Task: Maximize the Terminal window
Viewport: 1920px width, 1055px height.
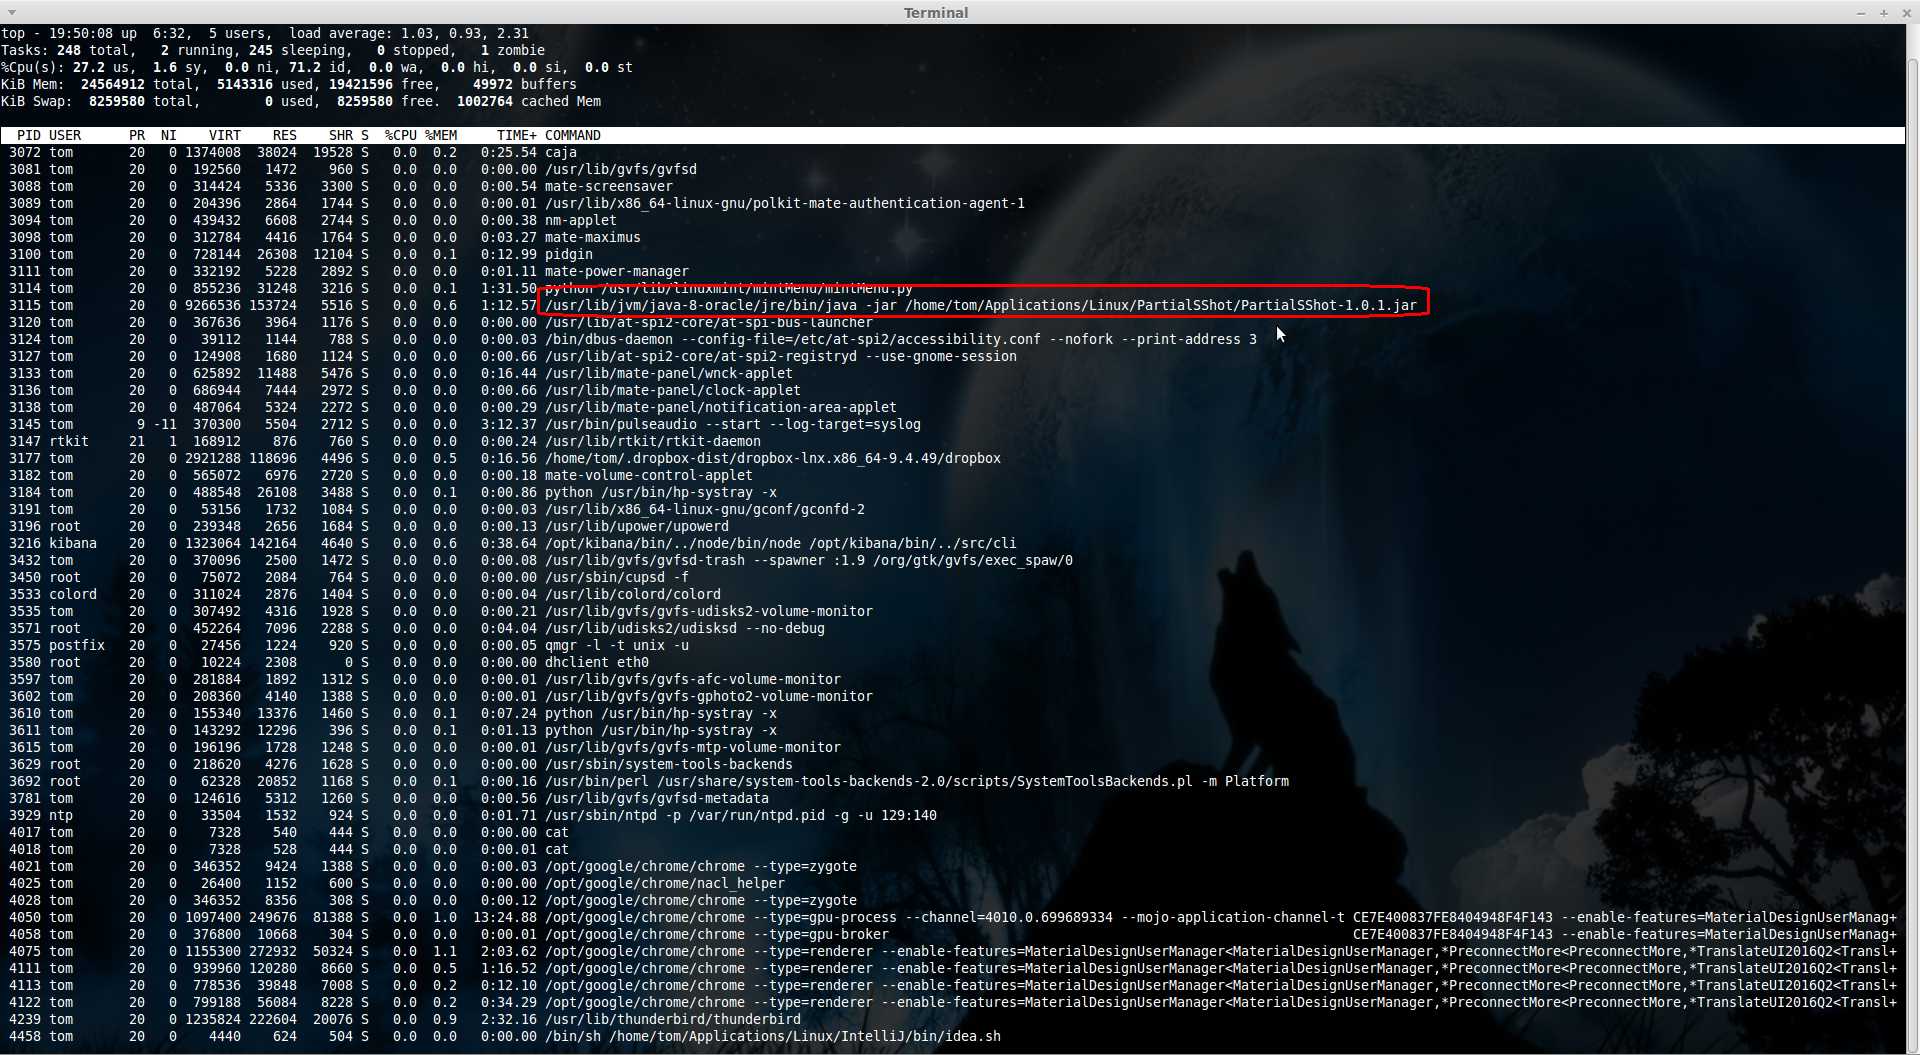Action: pos(1883,13)
